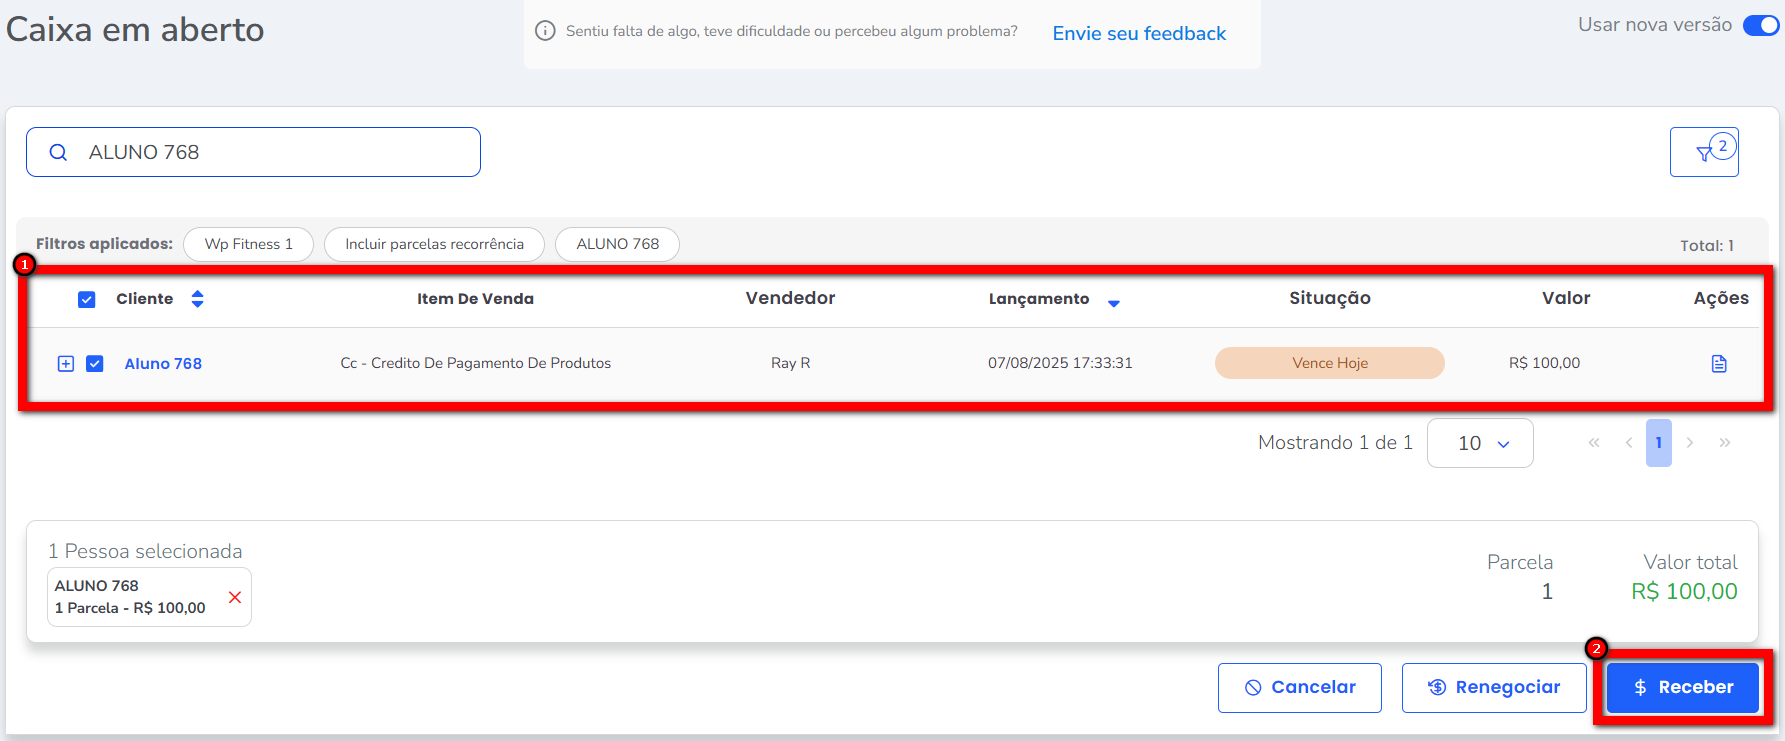This screenshot has width=1785, height=741.
Task: Uncheck the select-all header checkbox
Action: coord(87,299)
